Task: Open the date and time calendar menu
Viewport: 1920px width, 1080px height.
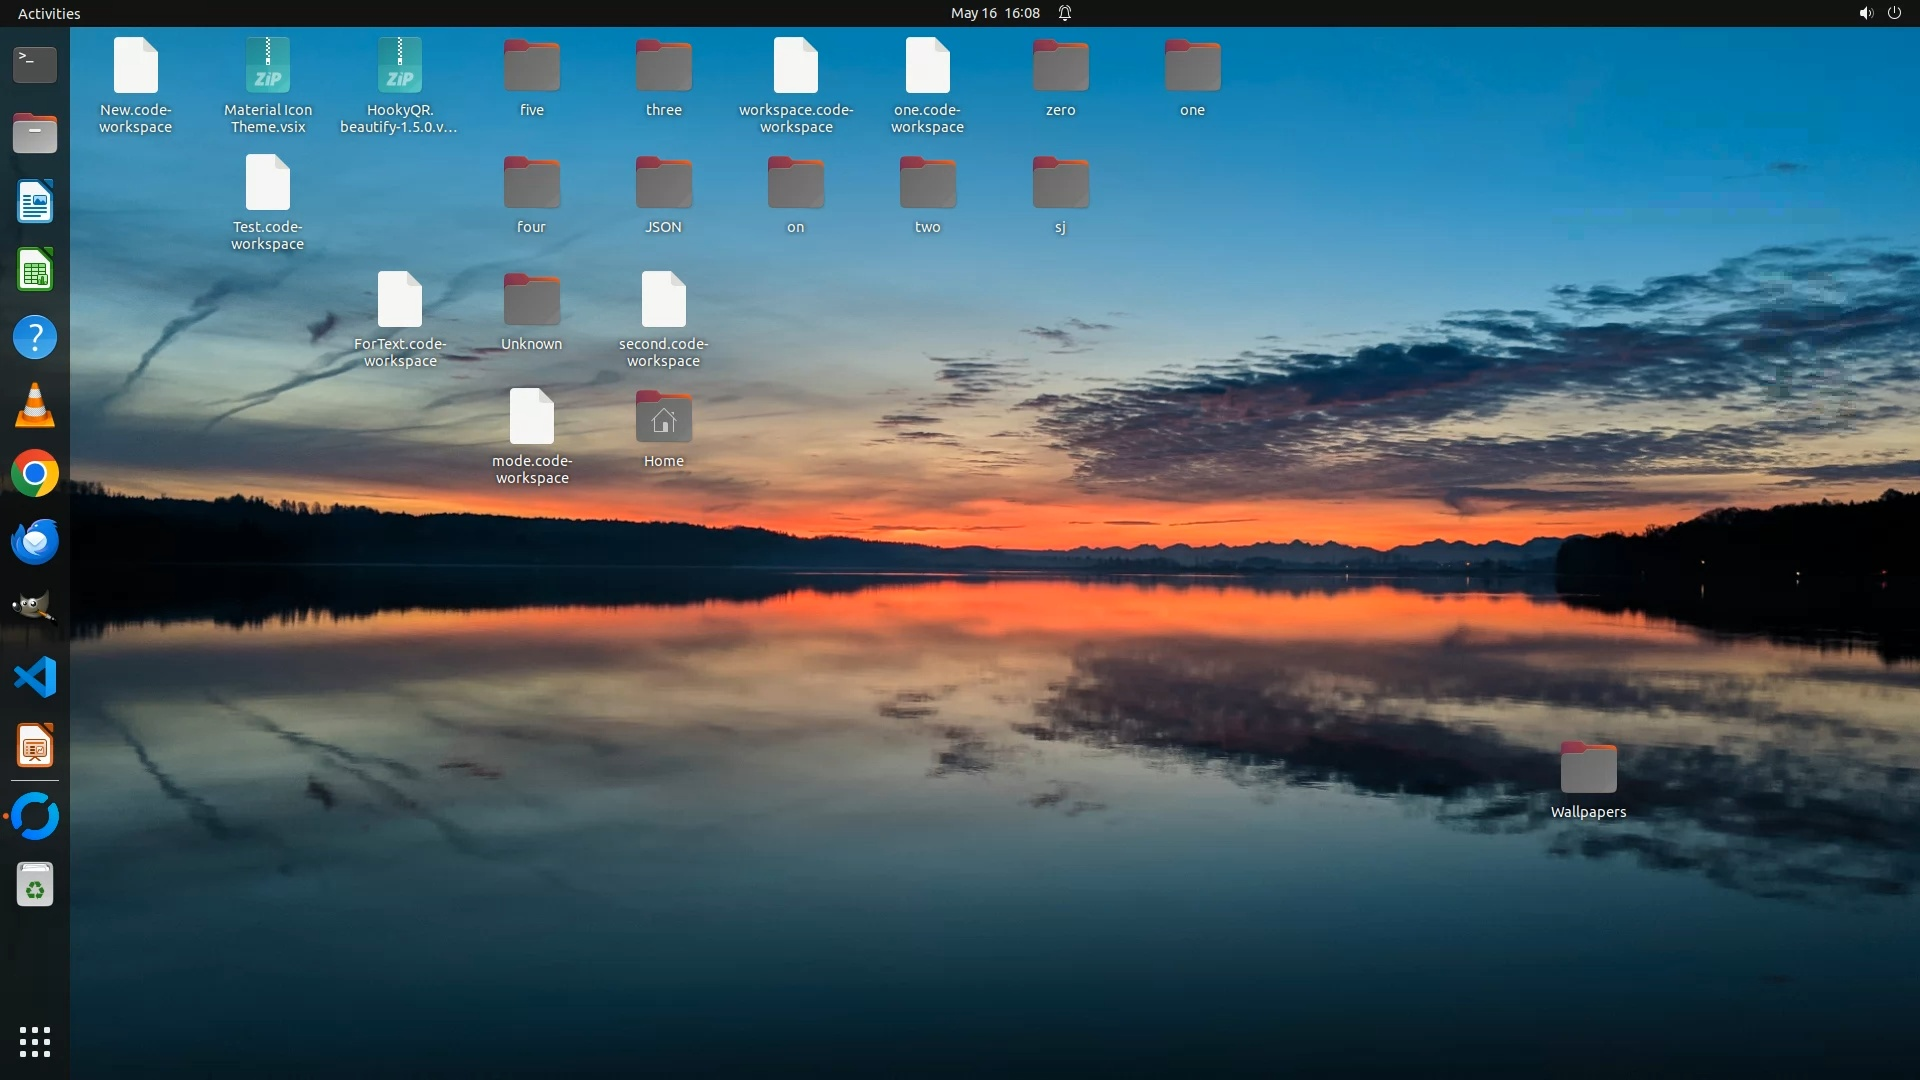Action: click(995, 13)
